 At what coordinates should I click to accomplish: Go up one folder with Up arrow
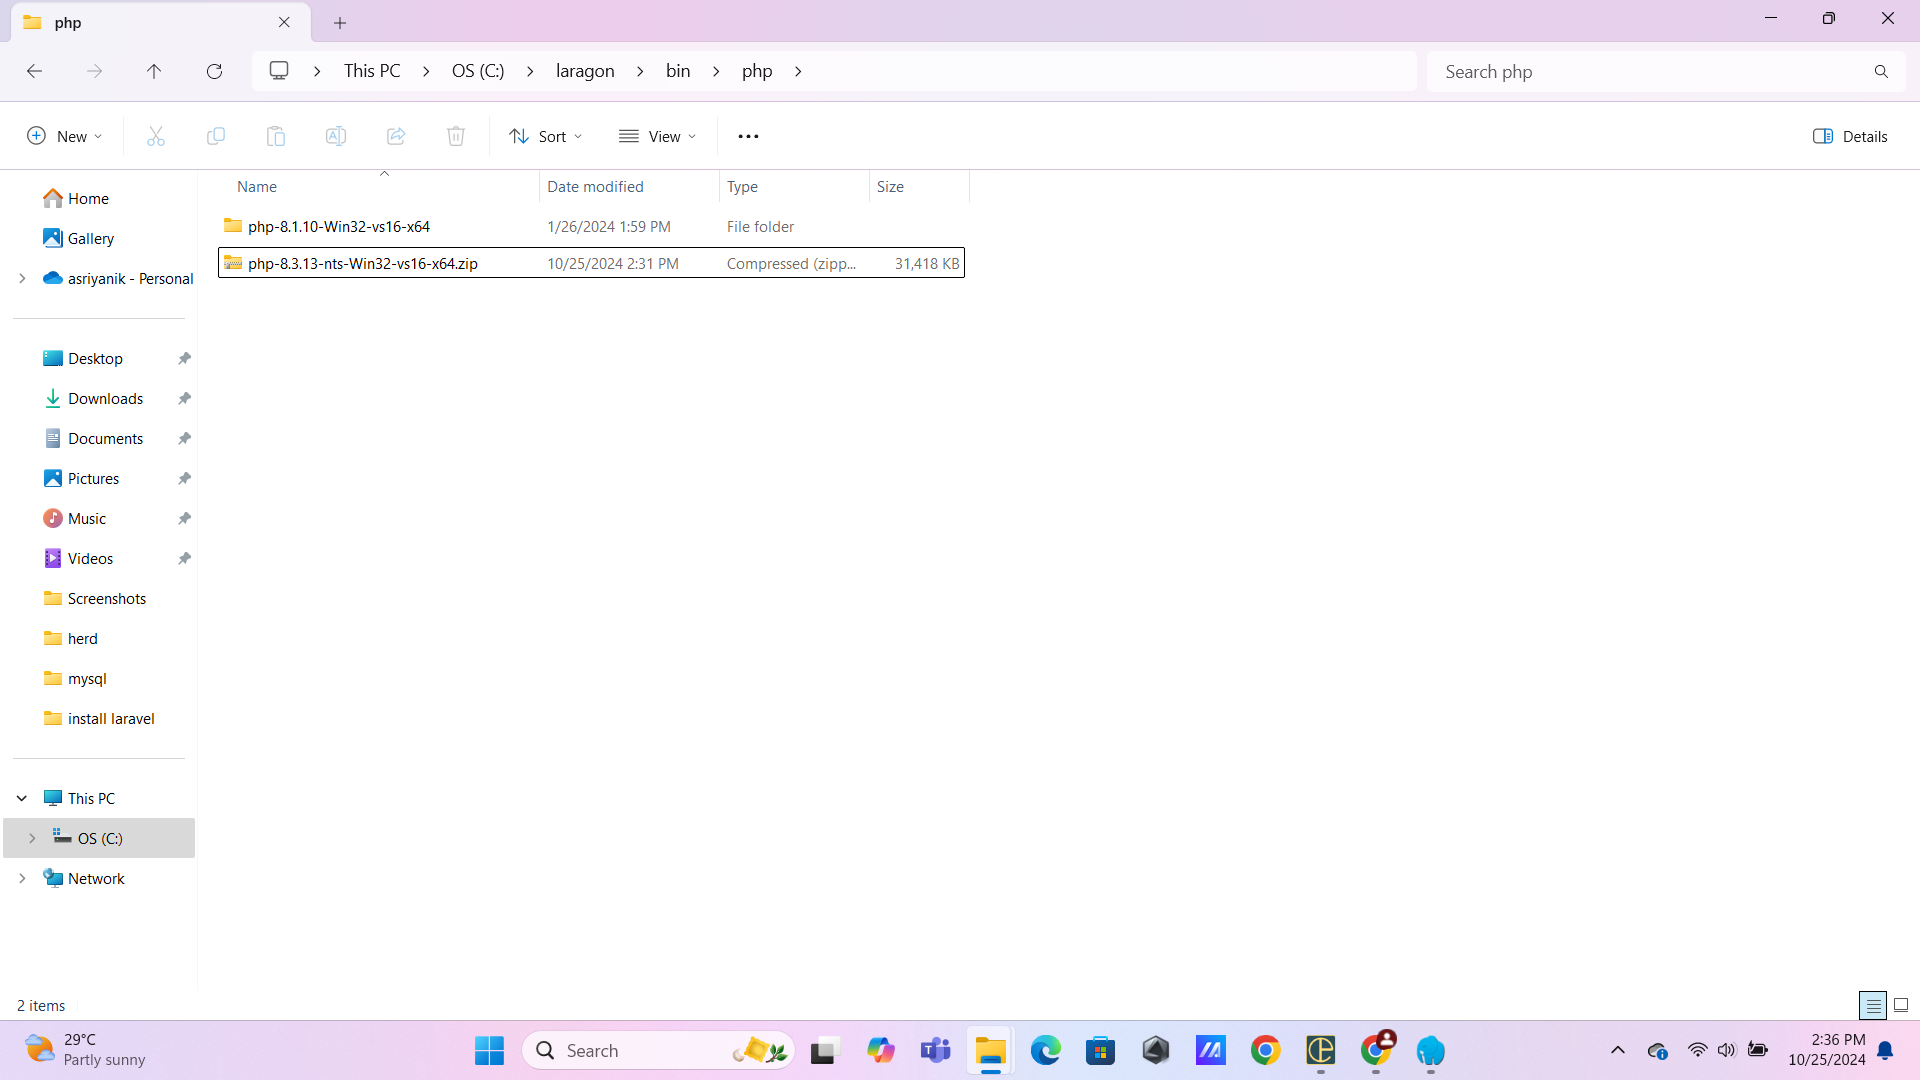pyautogui.click(x=154, y=71)
